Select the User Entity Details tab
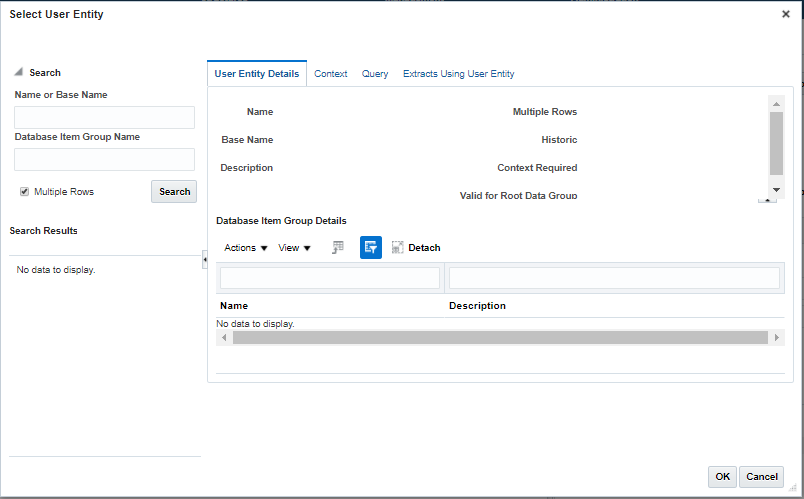 coord(256,74)
